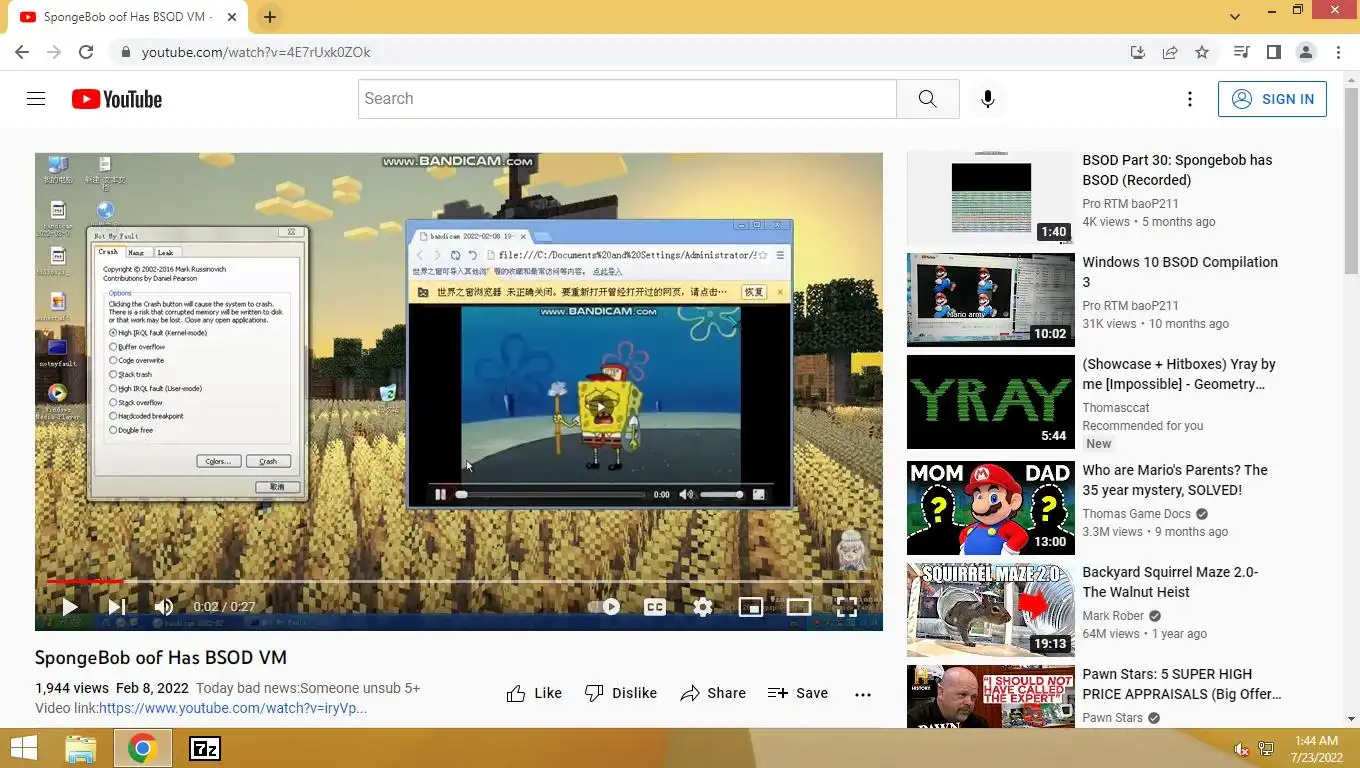Open the player settings gear

coord(703,607)
